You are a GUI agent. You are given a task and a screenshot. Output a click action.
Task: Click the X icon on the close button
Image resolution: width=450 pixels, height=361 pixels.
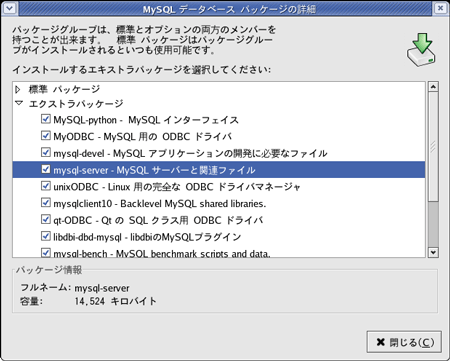click(381, 342)
